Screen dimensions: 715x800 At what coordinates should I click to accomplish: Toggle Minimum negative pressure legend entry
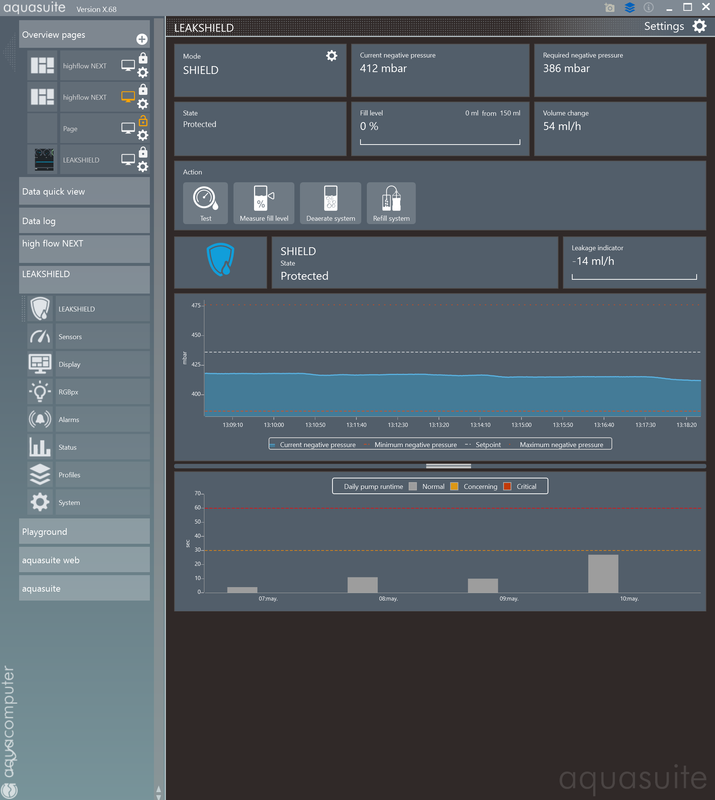point(411,445)
